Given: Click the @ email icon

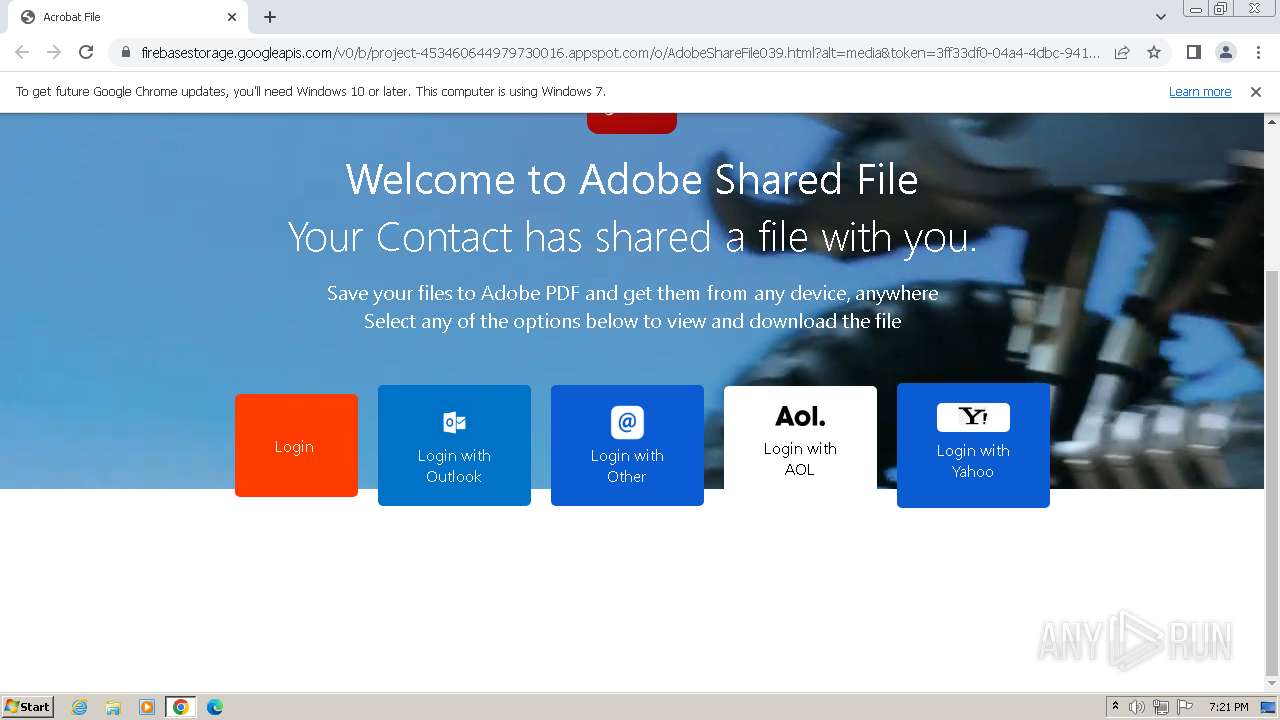Looking at the screenshot, I should [627, 422].
